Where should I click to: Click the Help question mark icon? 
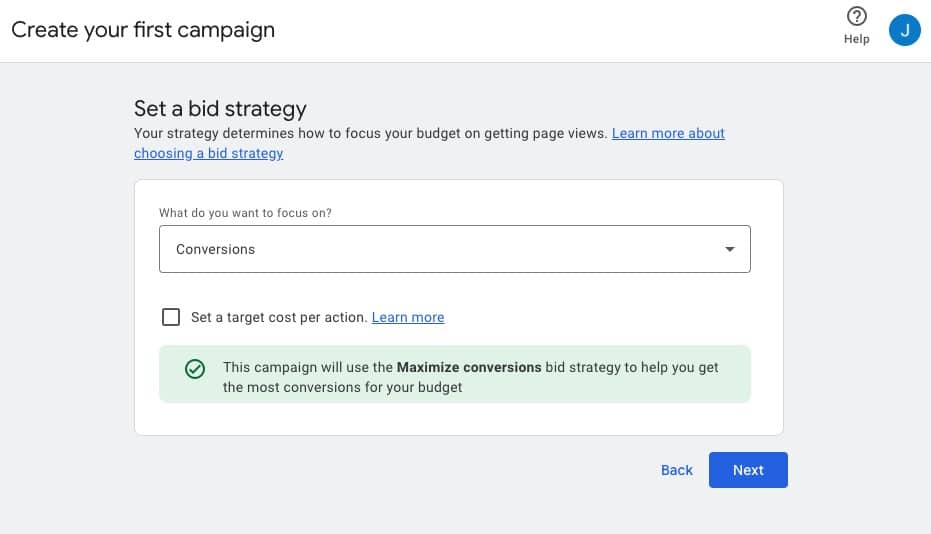856,17
